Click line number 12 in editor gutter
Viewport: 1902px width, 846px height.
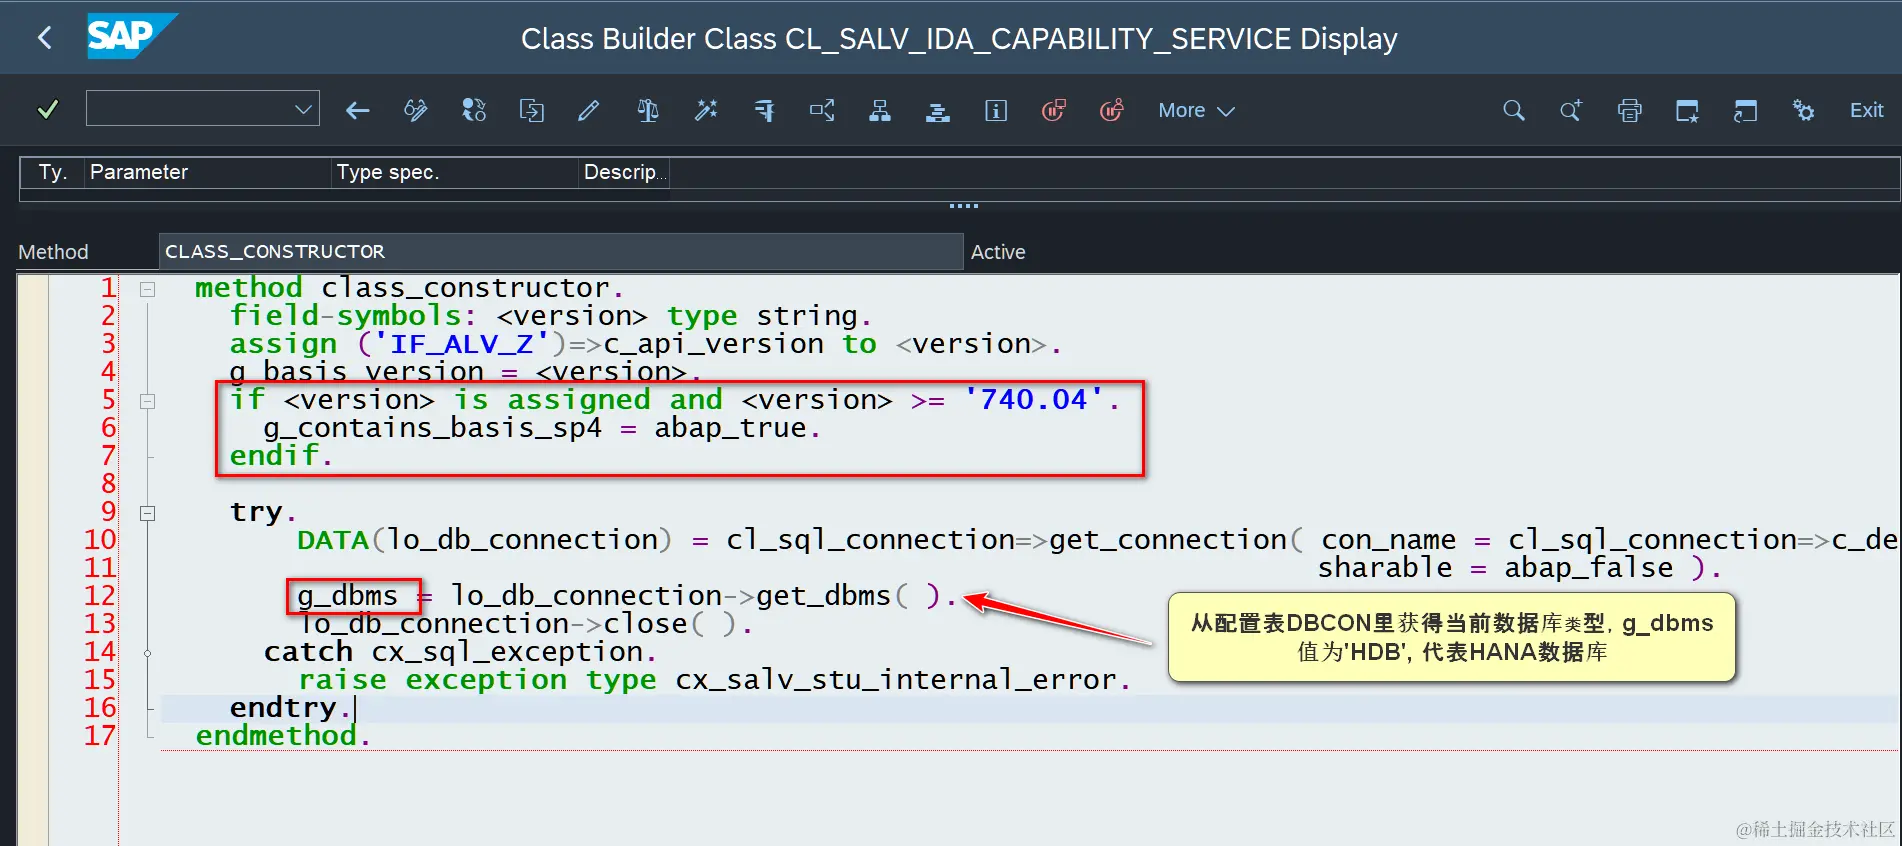[99, 595]
